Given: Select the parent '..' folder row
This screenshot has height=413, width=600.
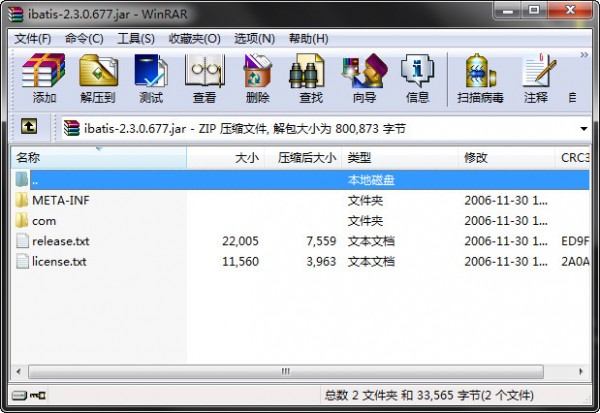Looking at the screenshot, I should [300, 180].
